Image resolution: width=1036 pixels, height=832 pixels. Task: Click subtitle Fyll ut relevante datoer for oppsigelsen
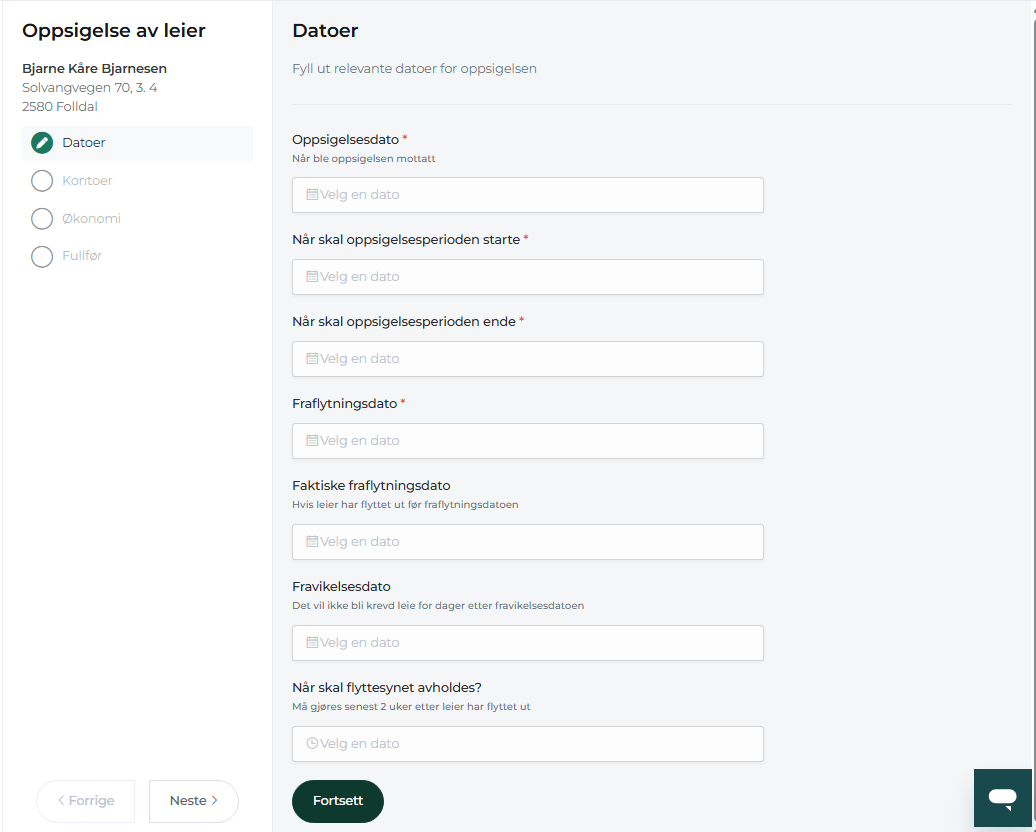[414, 69]
